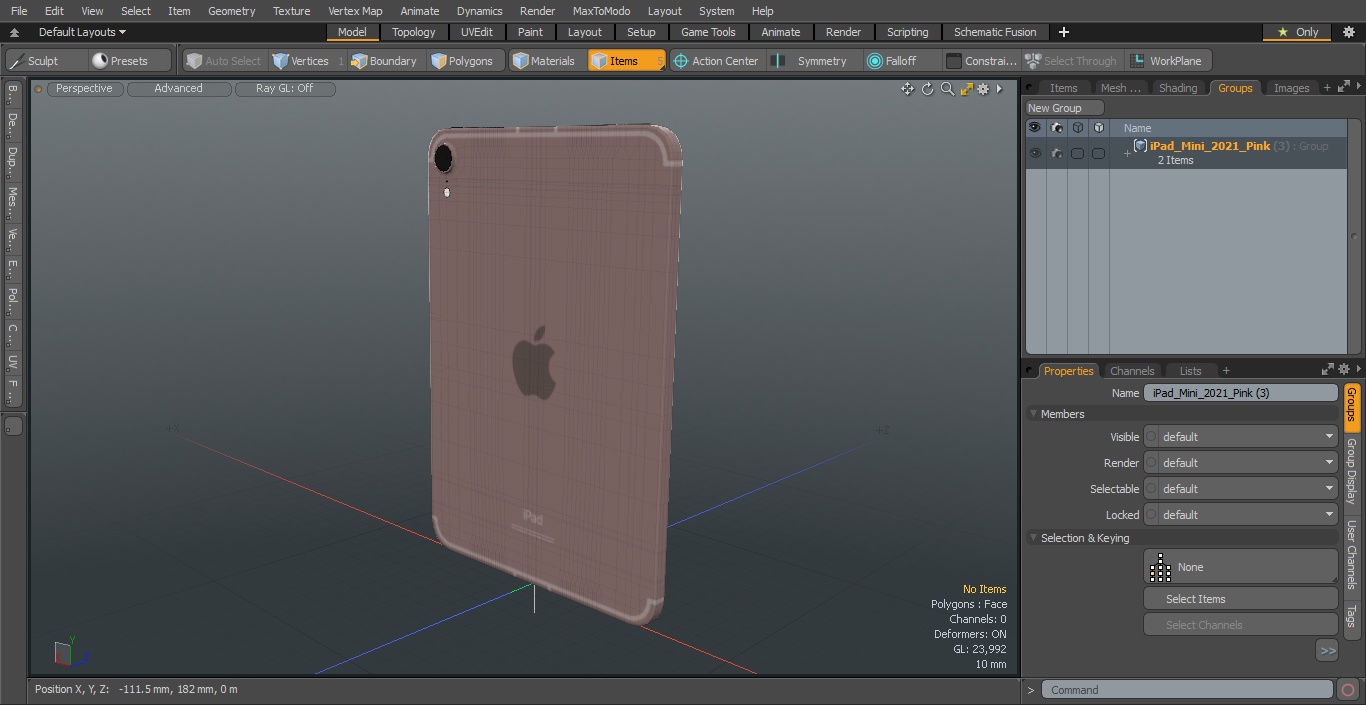Open the Render default dropdown
Viewport: 1366px width, 705px height.
(1248, 463)
